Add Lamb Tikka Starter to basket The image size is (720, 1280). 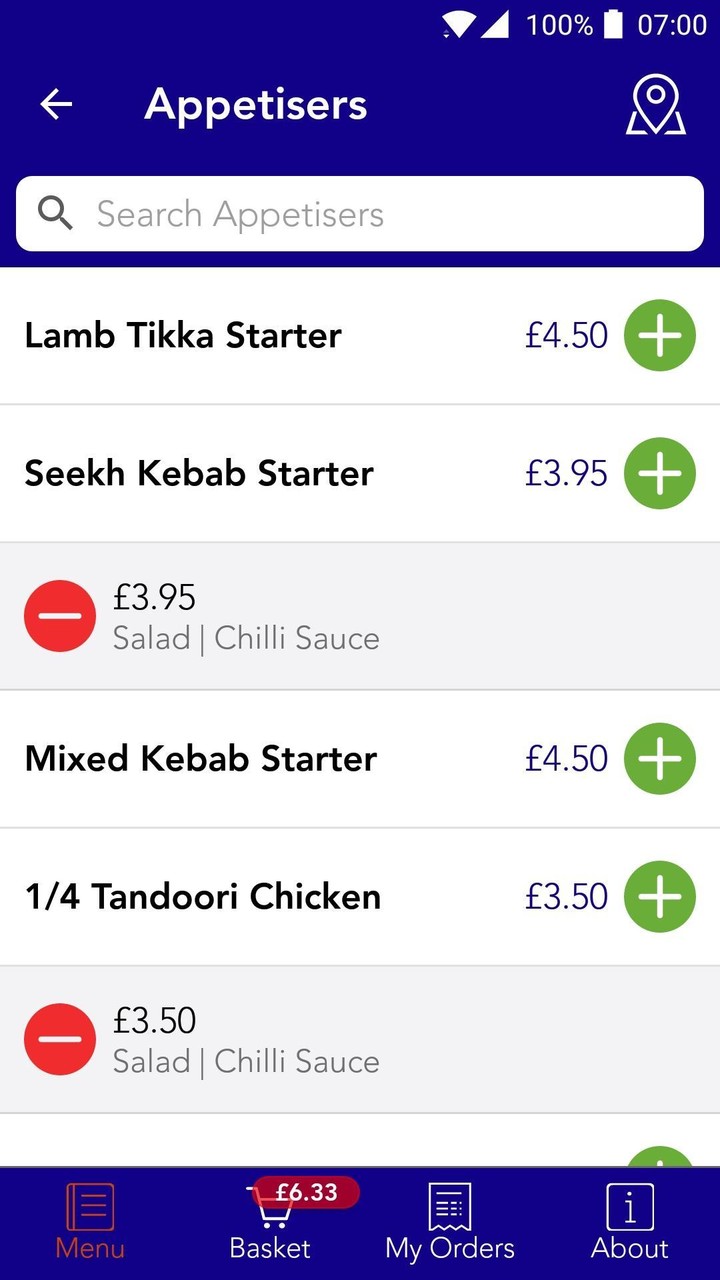pyautogui.click(x=659, y=335)
